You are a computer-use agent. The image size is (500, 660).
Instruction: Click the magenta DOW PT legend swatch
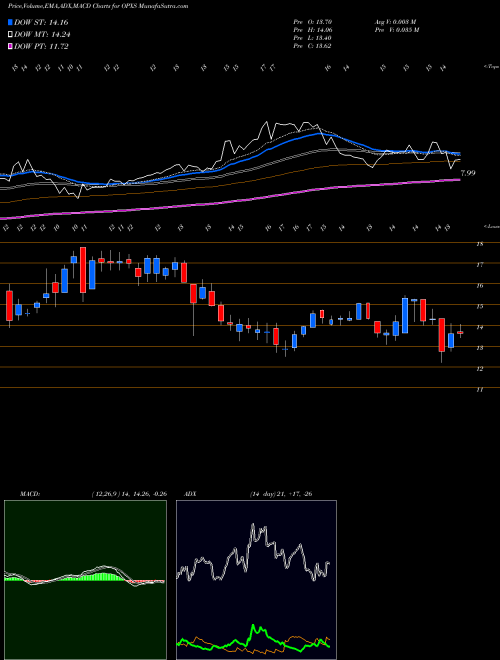point(10,46)
